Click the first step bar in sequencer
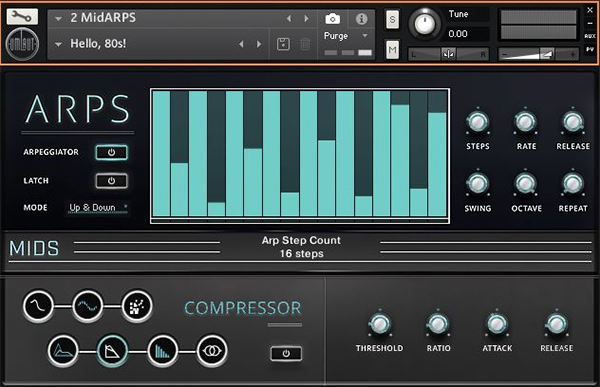600x387 pixels. pos(161,153)
